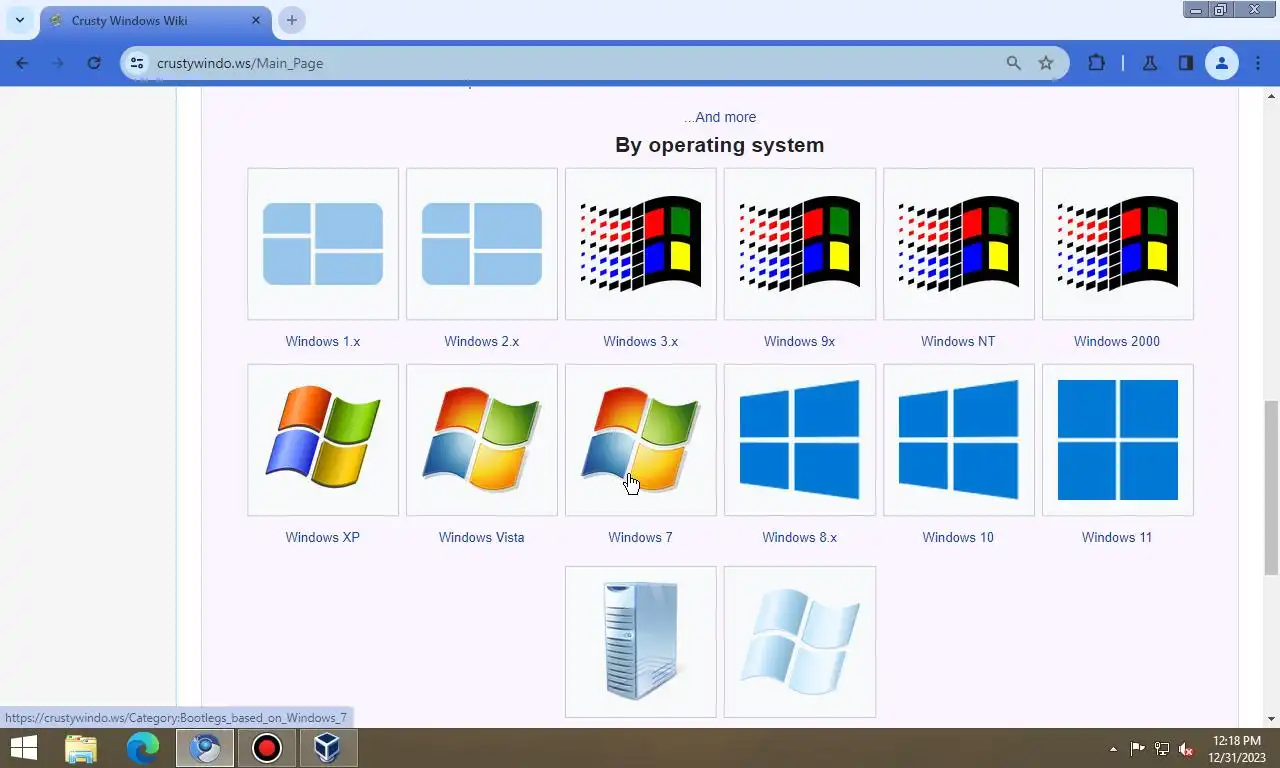This screenshot has height=768, width=1280.
Task: Follow the Windows 10 text link
Action: [x=958, y=537]
